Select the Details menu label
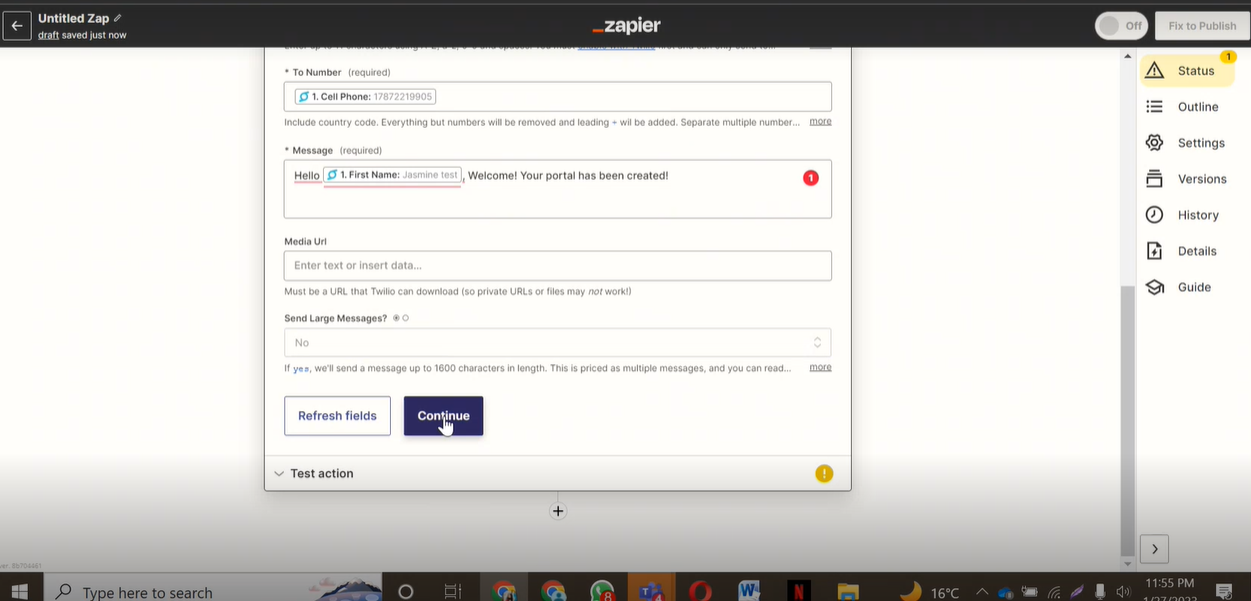The image size is (1251, 601). point(1197,251)
